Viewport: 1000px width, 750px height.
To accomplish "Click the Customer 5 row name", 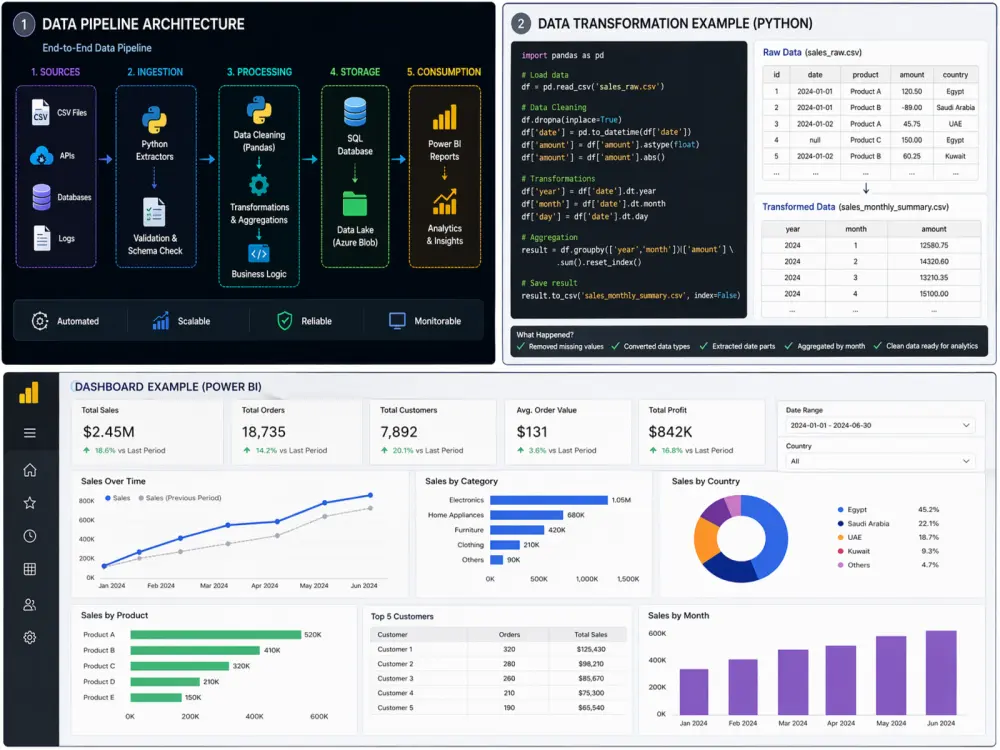I will (x=395, y=708).
